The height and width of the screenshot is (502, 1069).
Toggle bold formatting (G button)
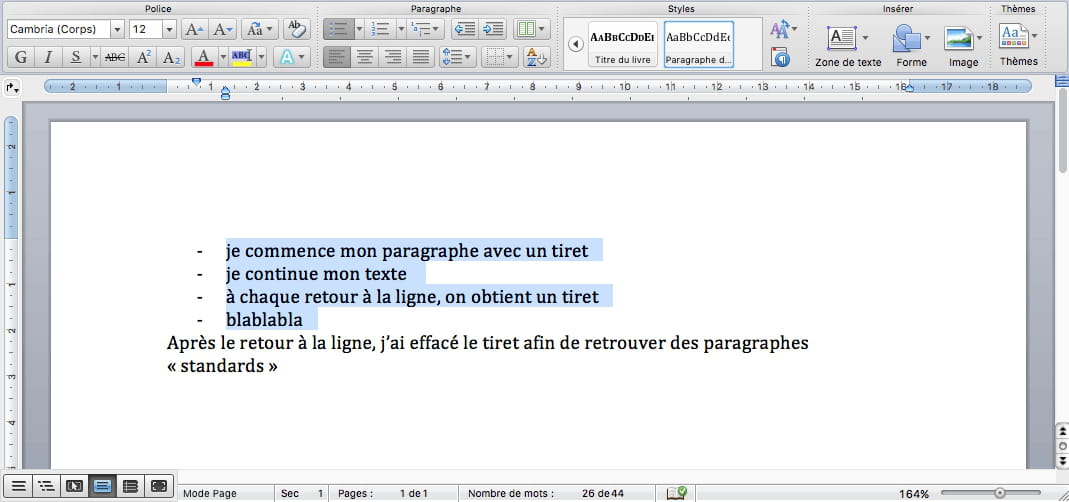click(x=20, y=57)
